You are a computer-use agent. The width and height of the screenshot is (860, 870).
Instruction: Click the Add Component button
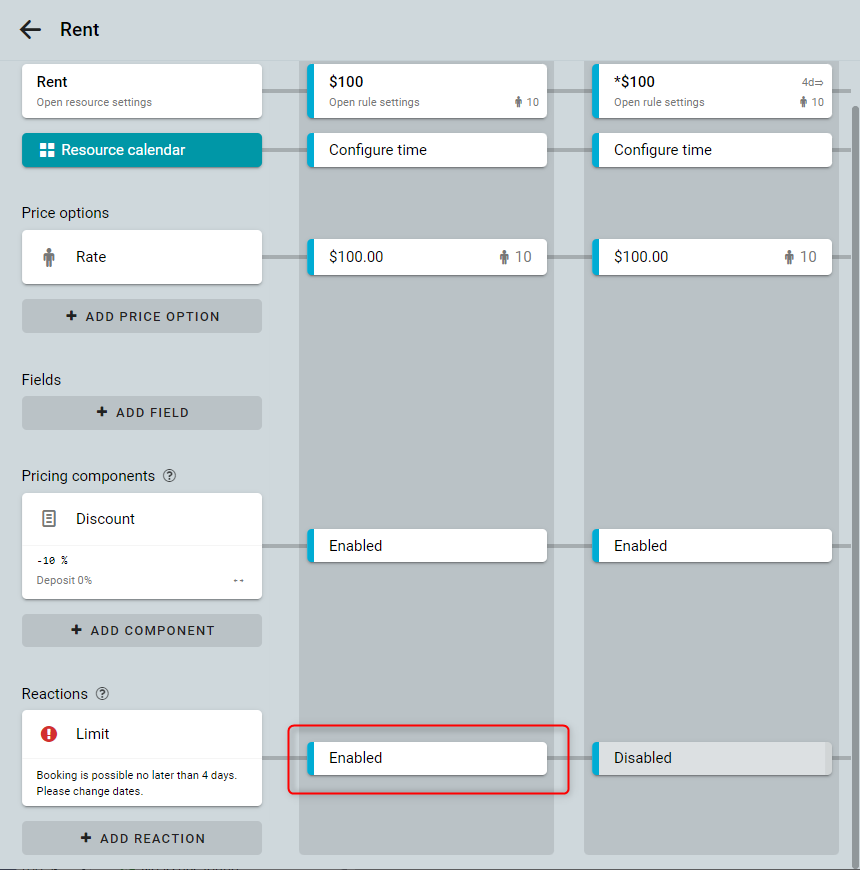click(142, 630)
